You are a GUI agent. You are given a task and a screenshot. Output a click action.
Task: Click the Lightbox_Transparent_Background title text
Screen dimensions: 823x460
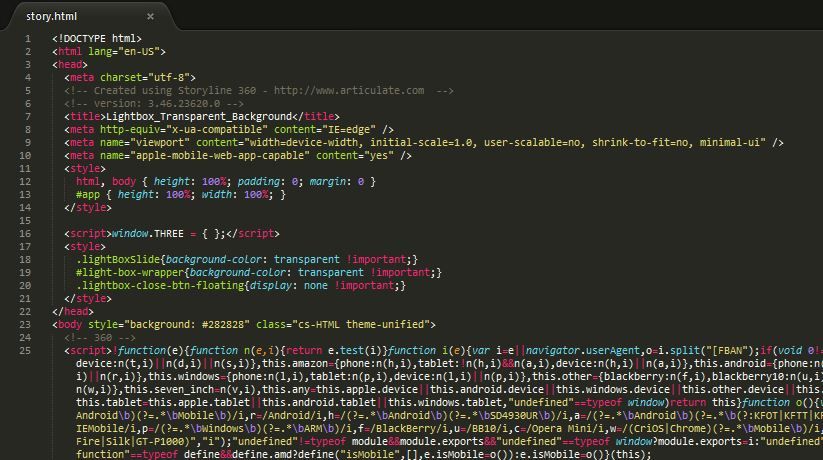coord(199,117)
